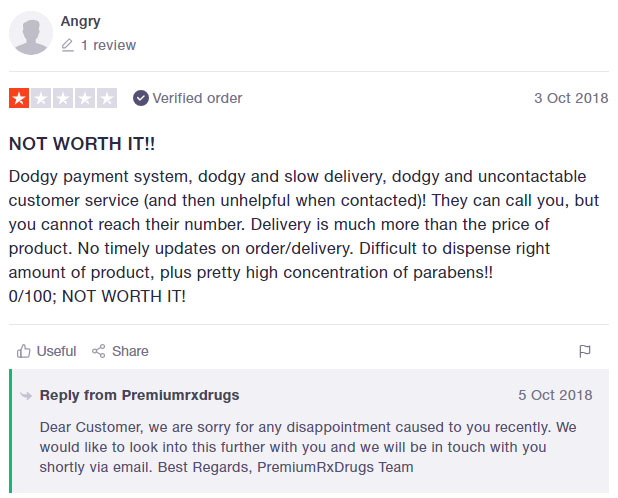
Task: Click "Reply from Premiumrxdrugs" heading
Action: coord(139,395)
